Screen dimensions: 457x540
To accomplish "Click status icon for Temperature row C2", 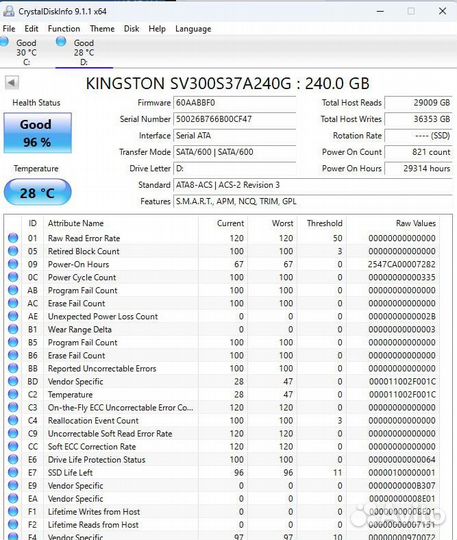I will click(x=13, y=394).
